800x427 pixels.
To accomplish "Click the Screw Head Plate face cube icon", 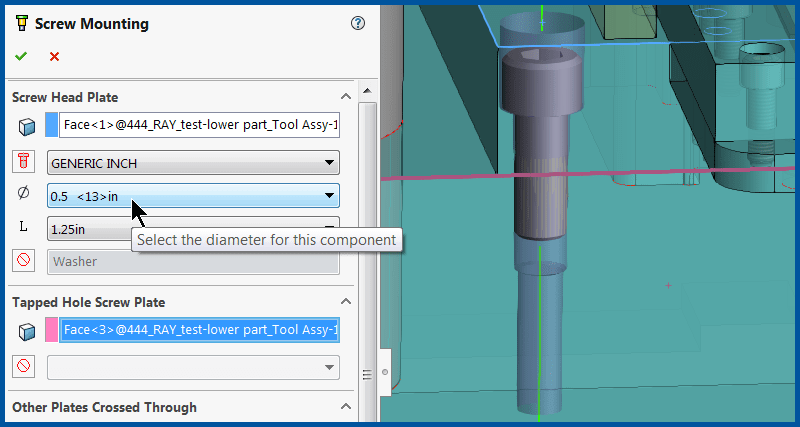I will (26, 126).
